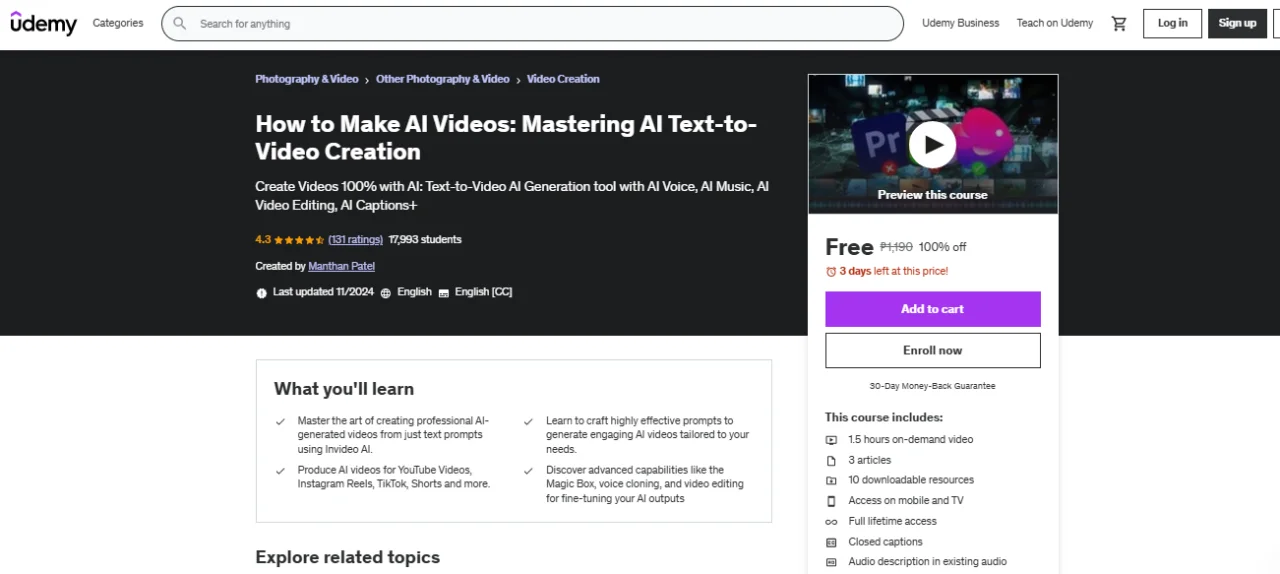Open the Udemy home logo

pyautogui.click(x=43, y=23)
